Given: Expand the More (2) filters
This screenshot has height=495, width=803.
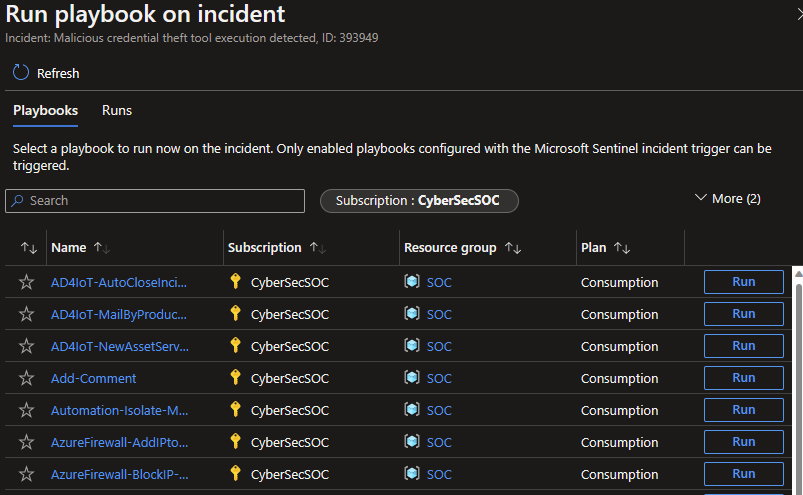Looking at the screenshot, I should [727, 199].
